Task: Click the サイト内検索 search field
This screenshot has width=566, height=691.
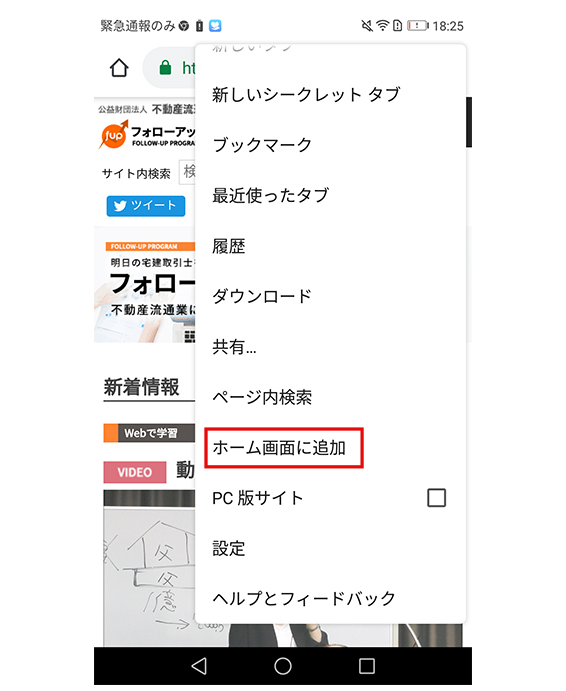Action: [x=187, y=172]
